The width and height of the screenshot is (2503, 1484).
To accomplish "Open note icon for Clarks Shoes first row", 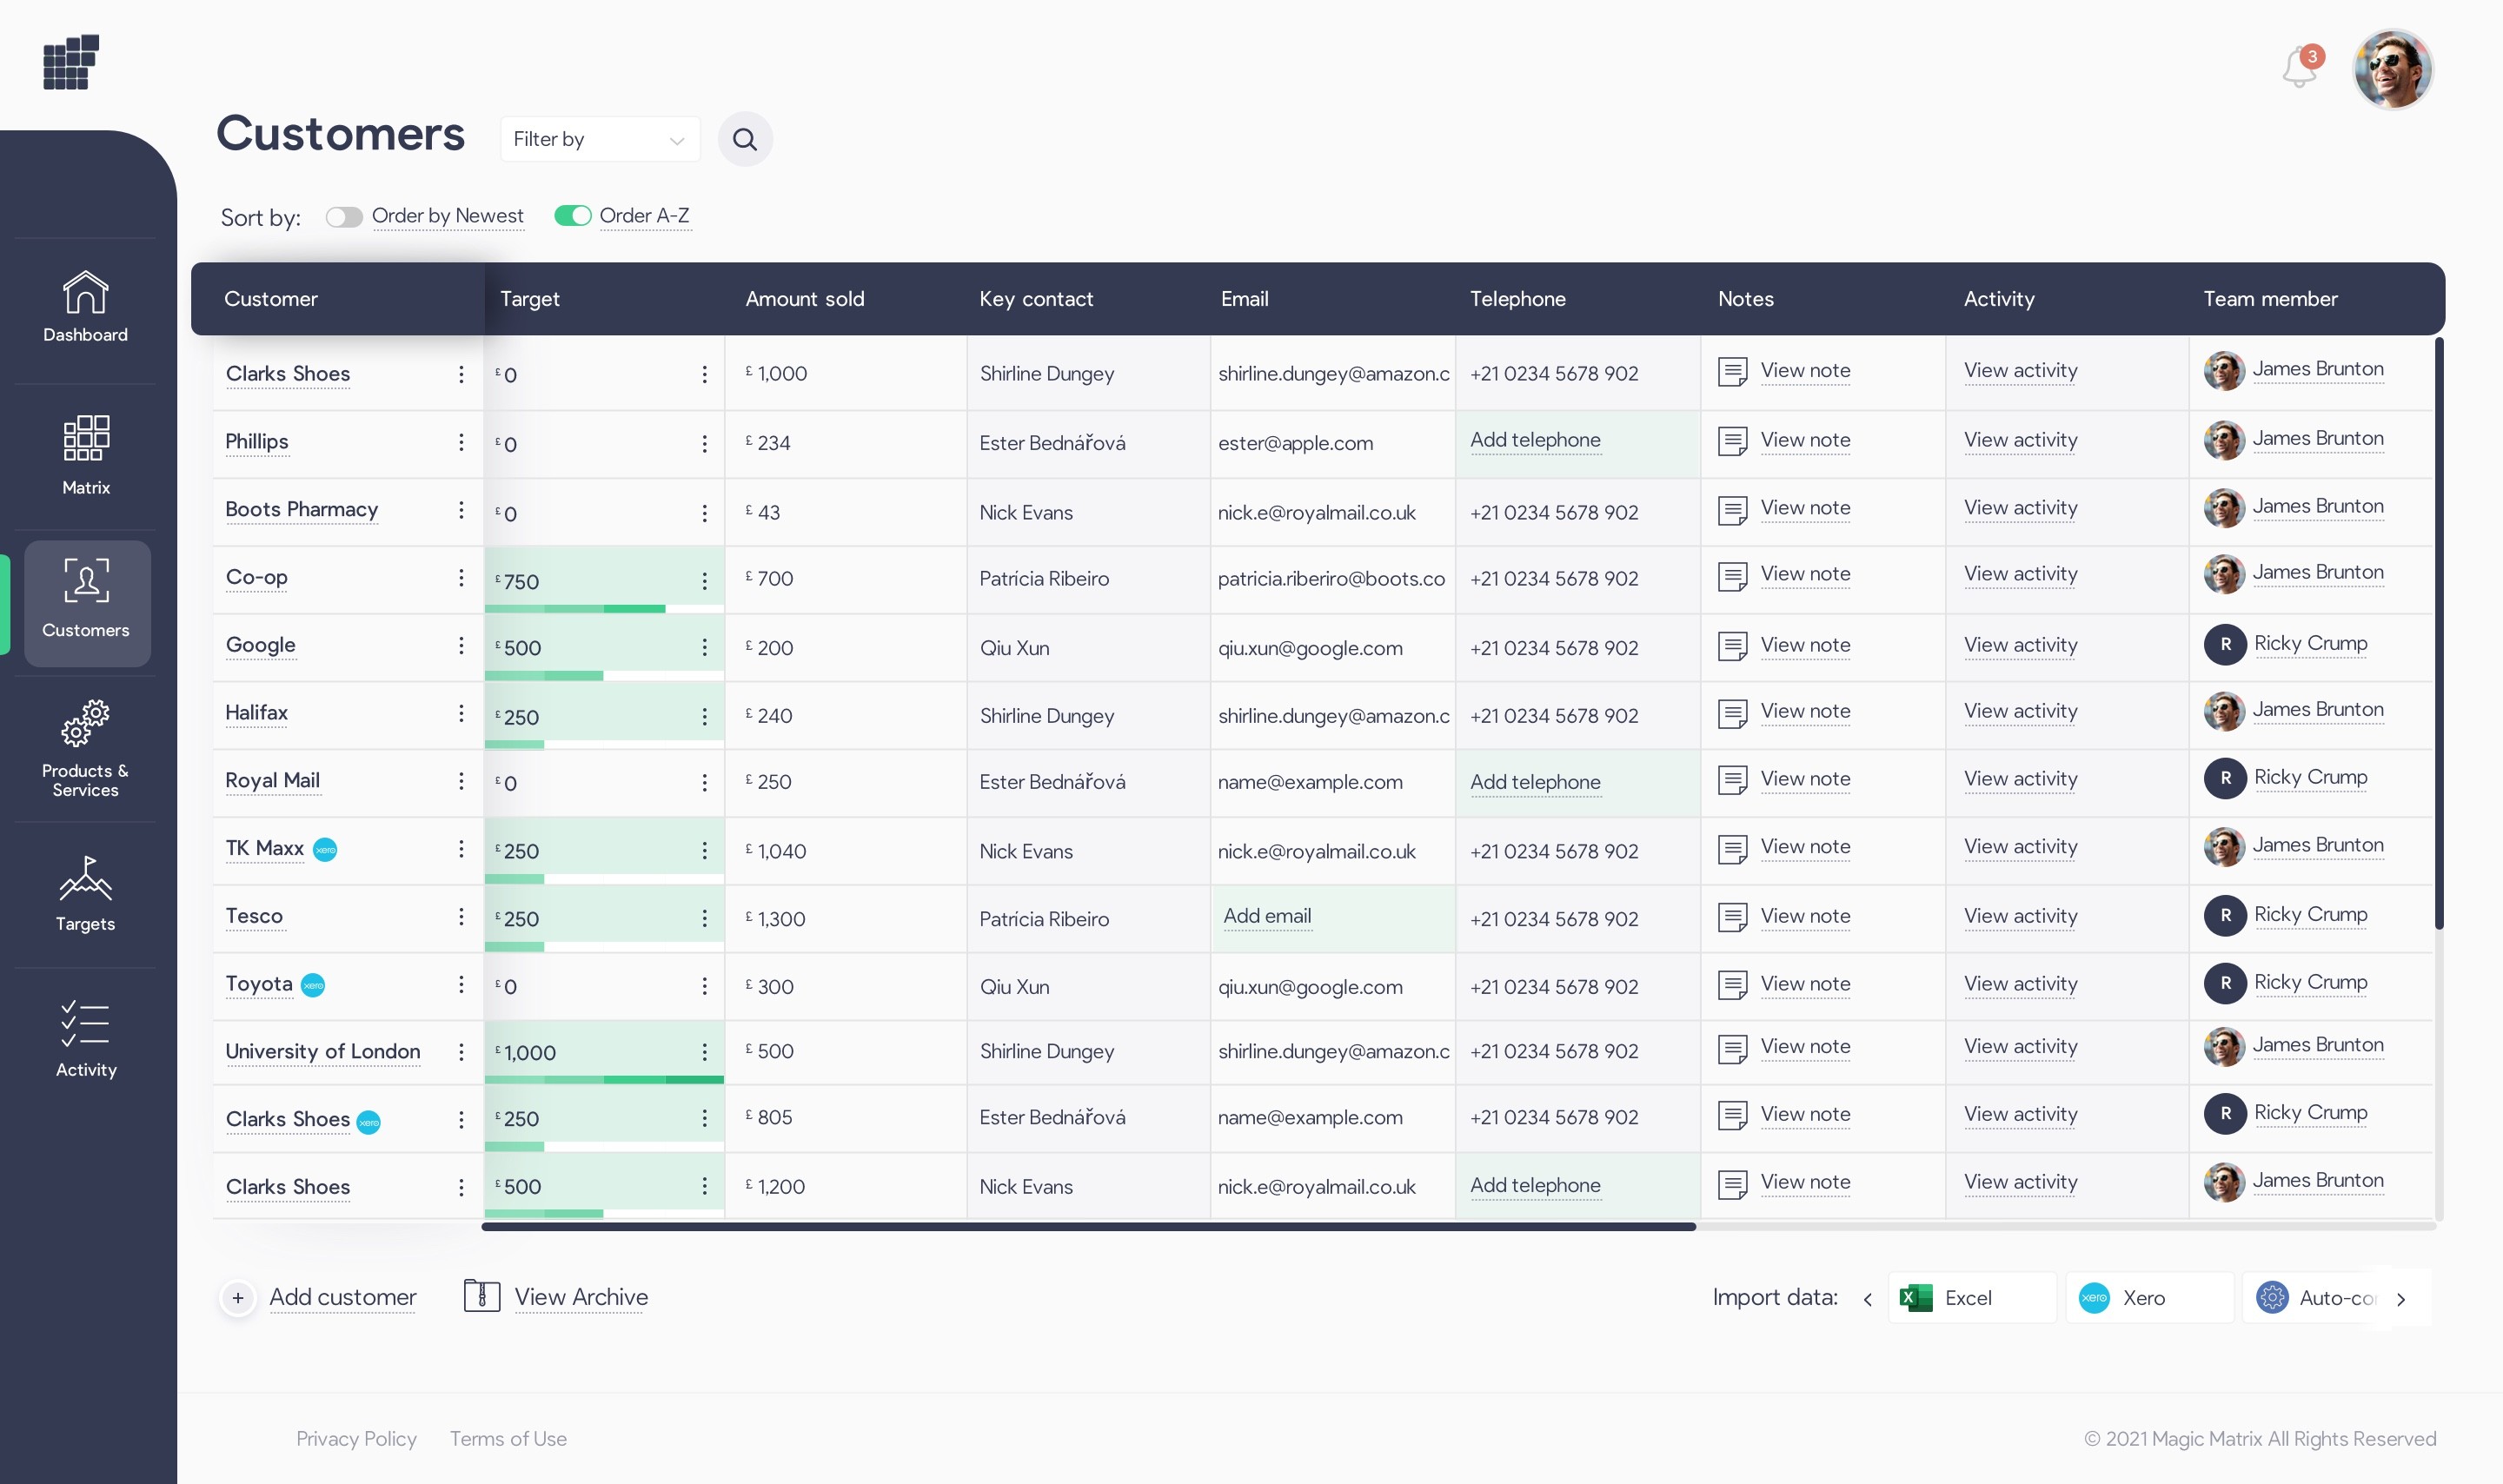I will coord(1732,372).
